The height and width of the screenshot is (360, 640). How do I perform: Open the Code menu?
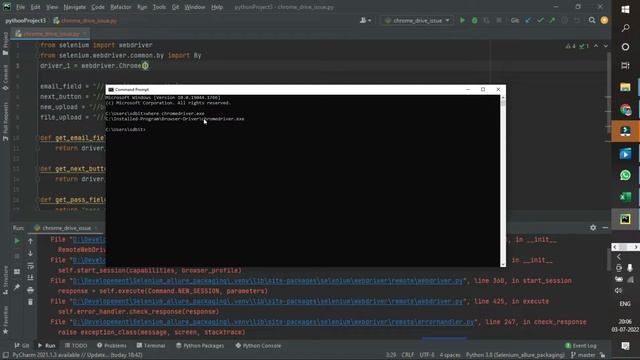point(98,7)
